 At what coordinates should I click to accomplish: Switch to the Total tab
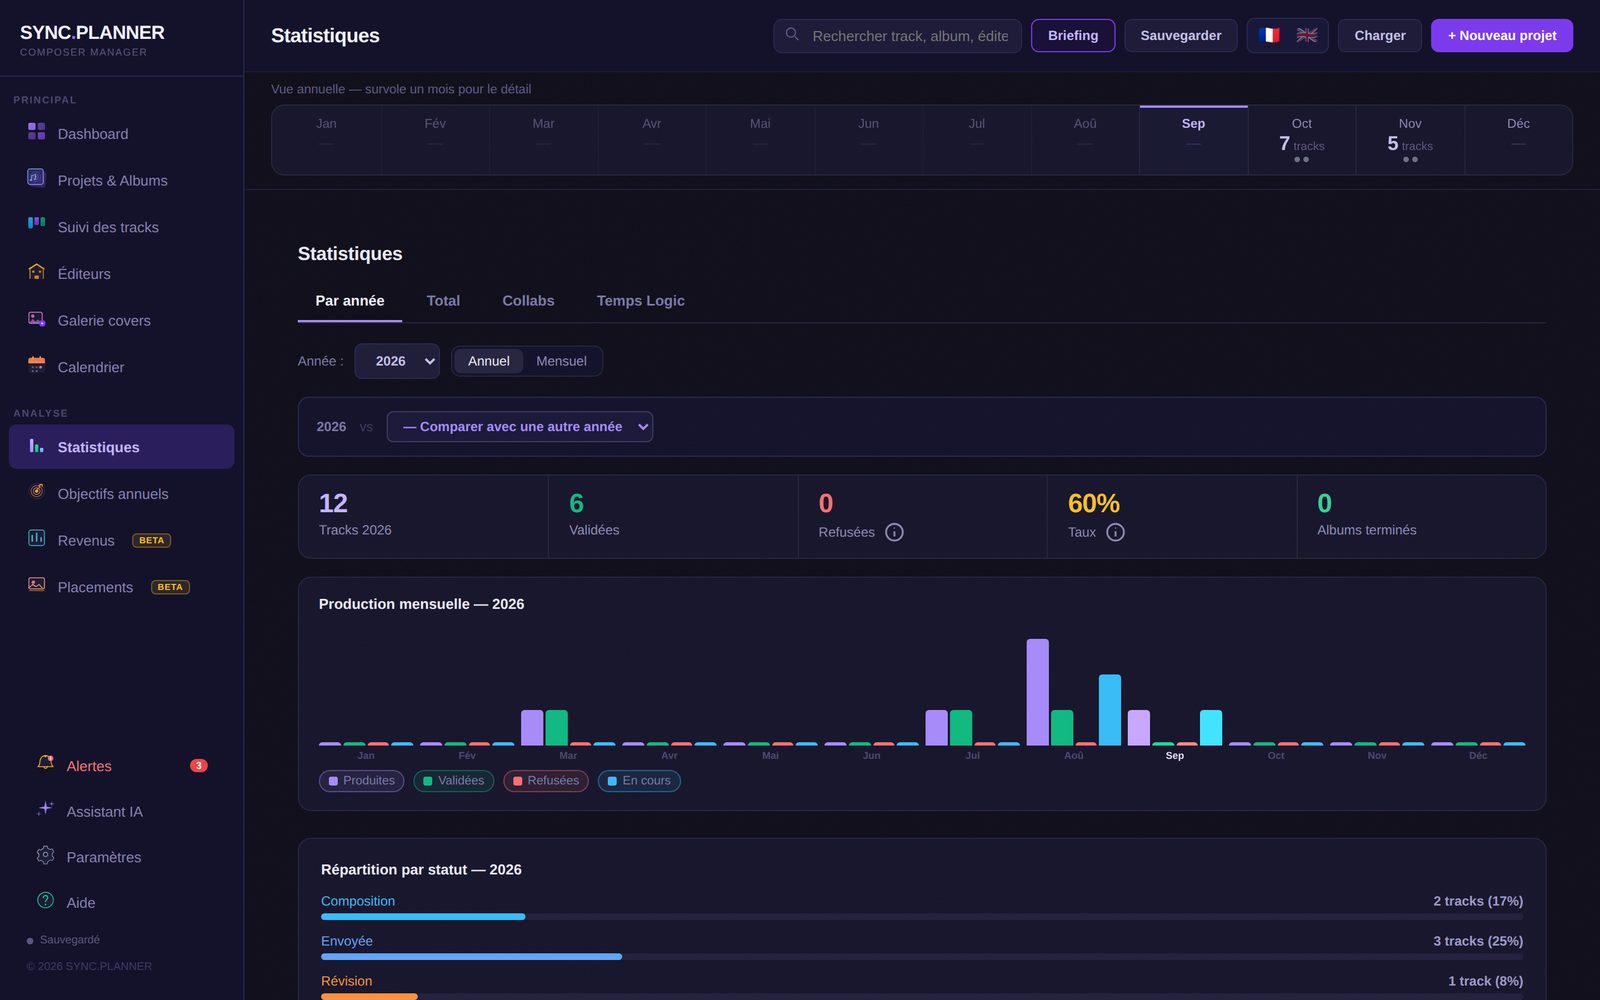click(x=443, y=301)
